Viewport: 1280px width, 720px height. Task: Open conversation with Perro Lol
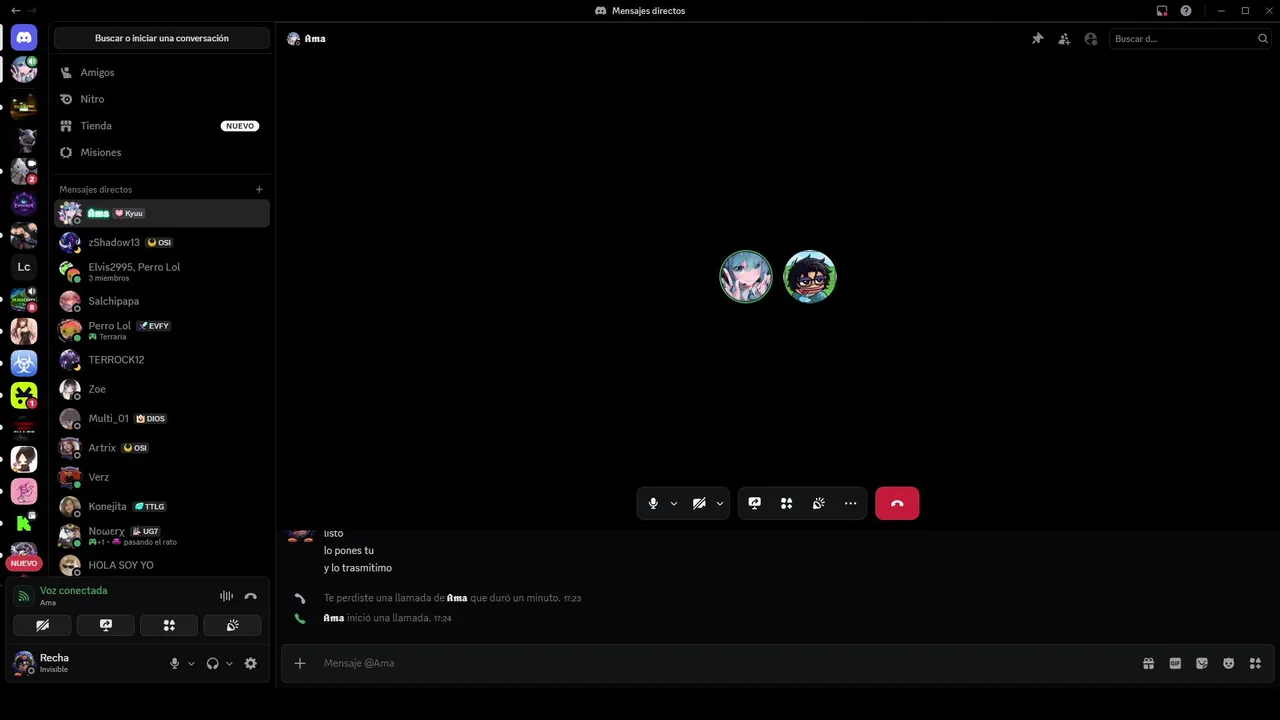point(162,330)
